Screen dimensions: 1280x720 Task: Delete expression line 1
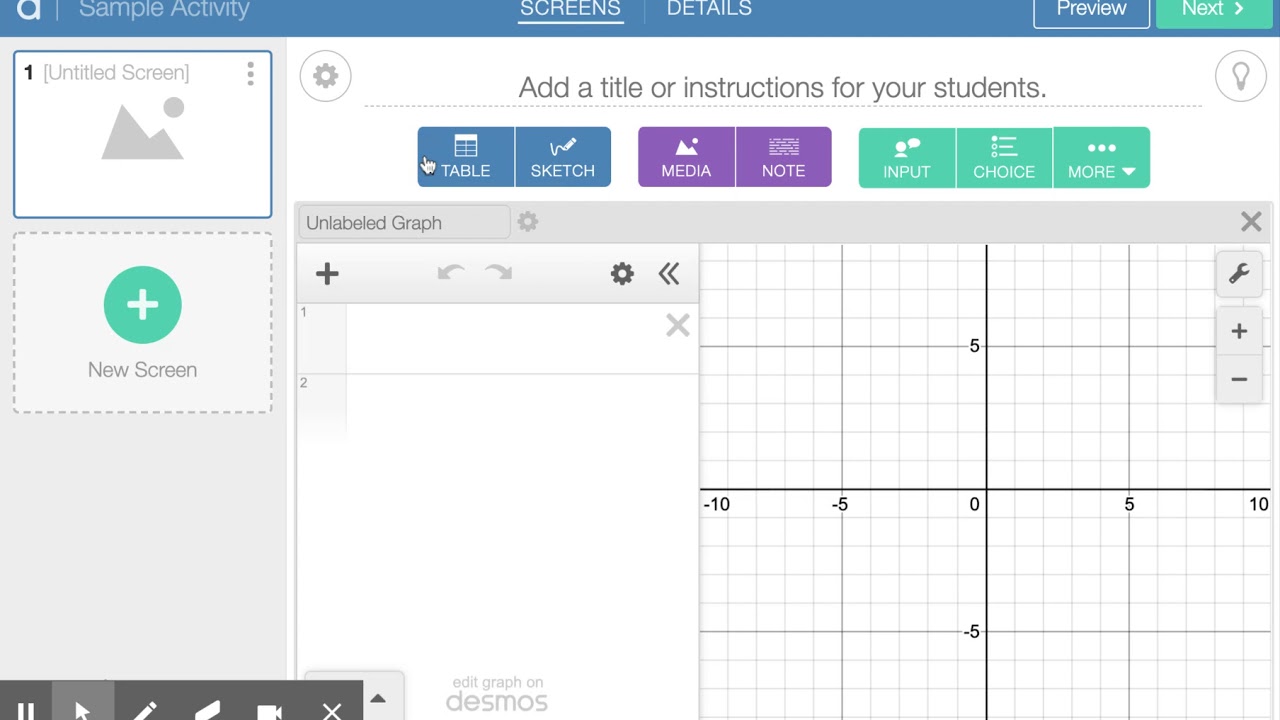point(678,326)
